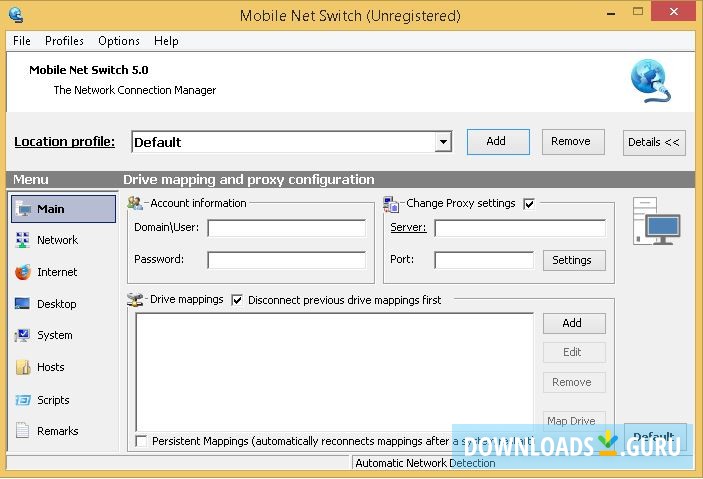This screenshot has height=479, width=703.
Task: Click the Desktop monitor icon
Action: coord(22,304)
